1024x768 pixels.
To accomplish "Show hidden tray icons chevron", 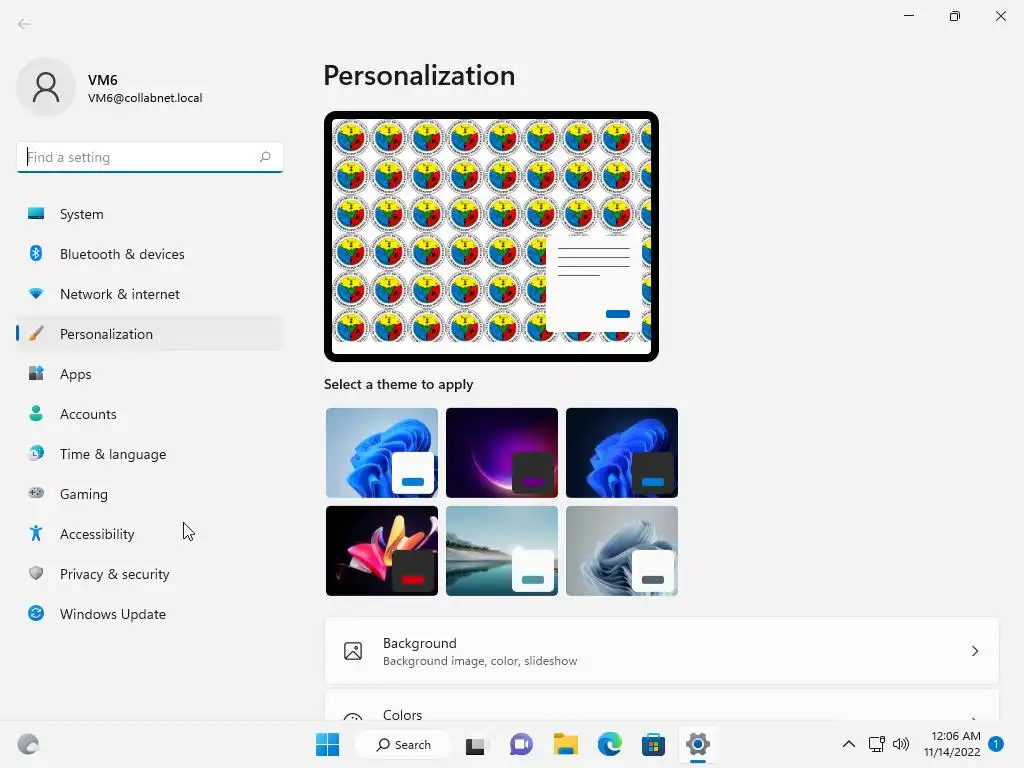I will pyautogui.click(x=848, y=744).
